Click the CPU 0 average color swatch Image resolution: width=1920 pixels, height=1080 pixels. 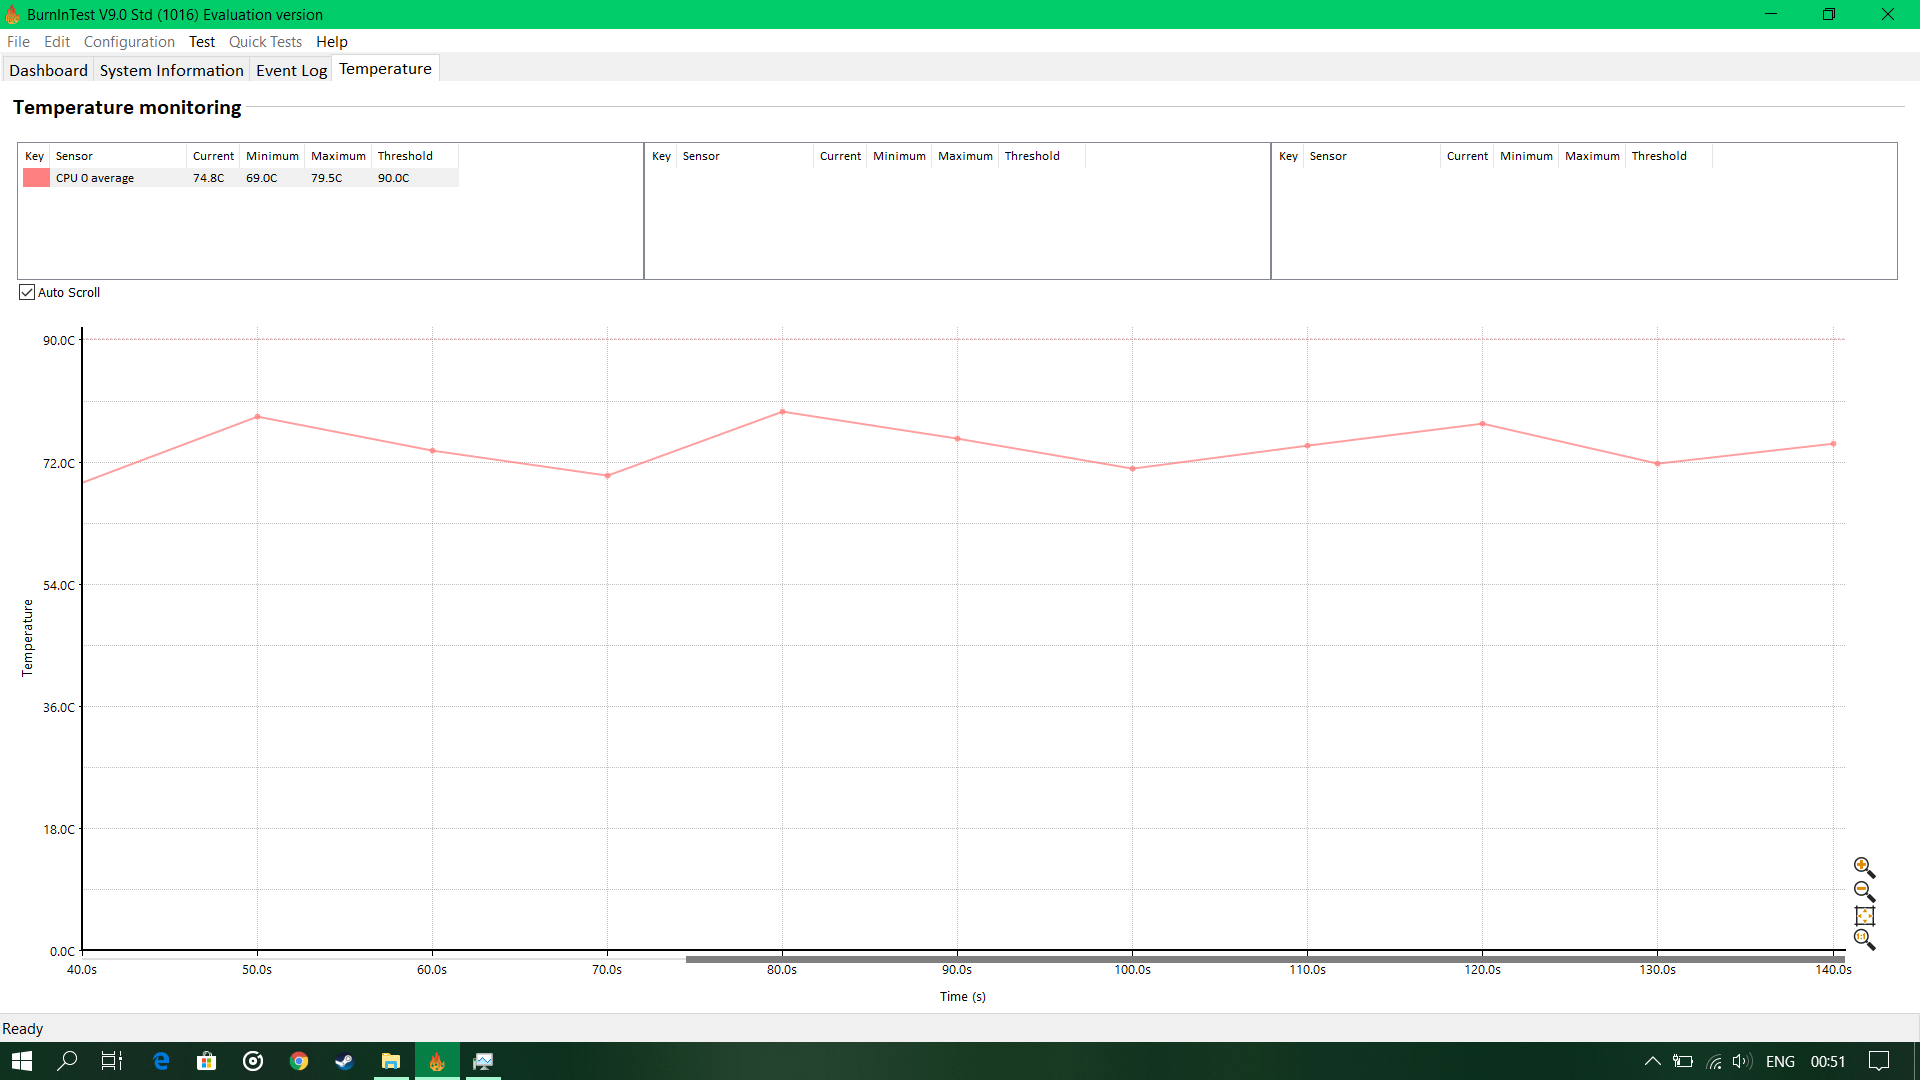(x=36, y=178)
